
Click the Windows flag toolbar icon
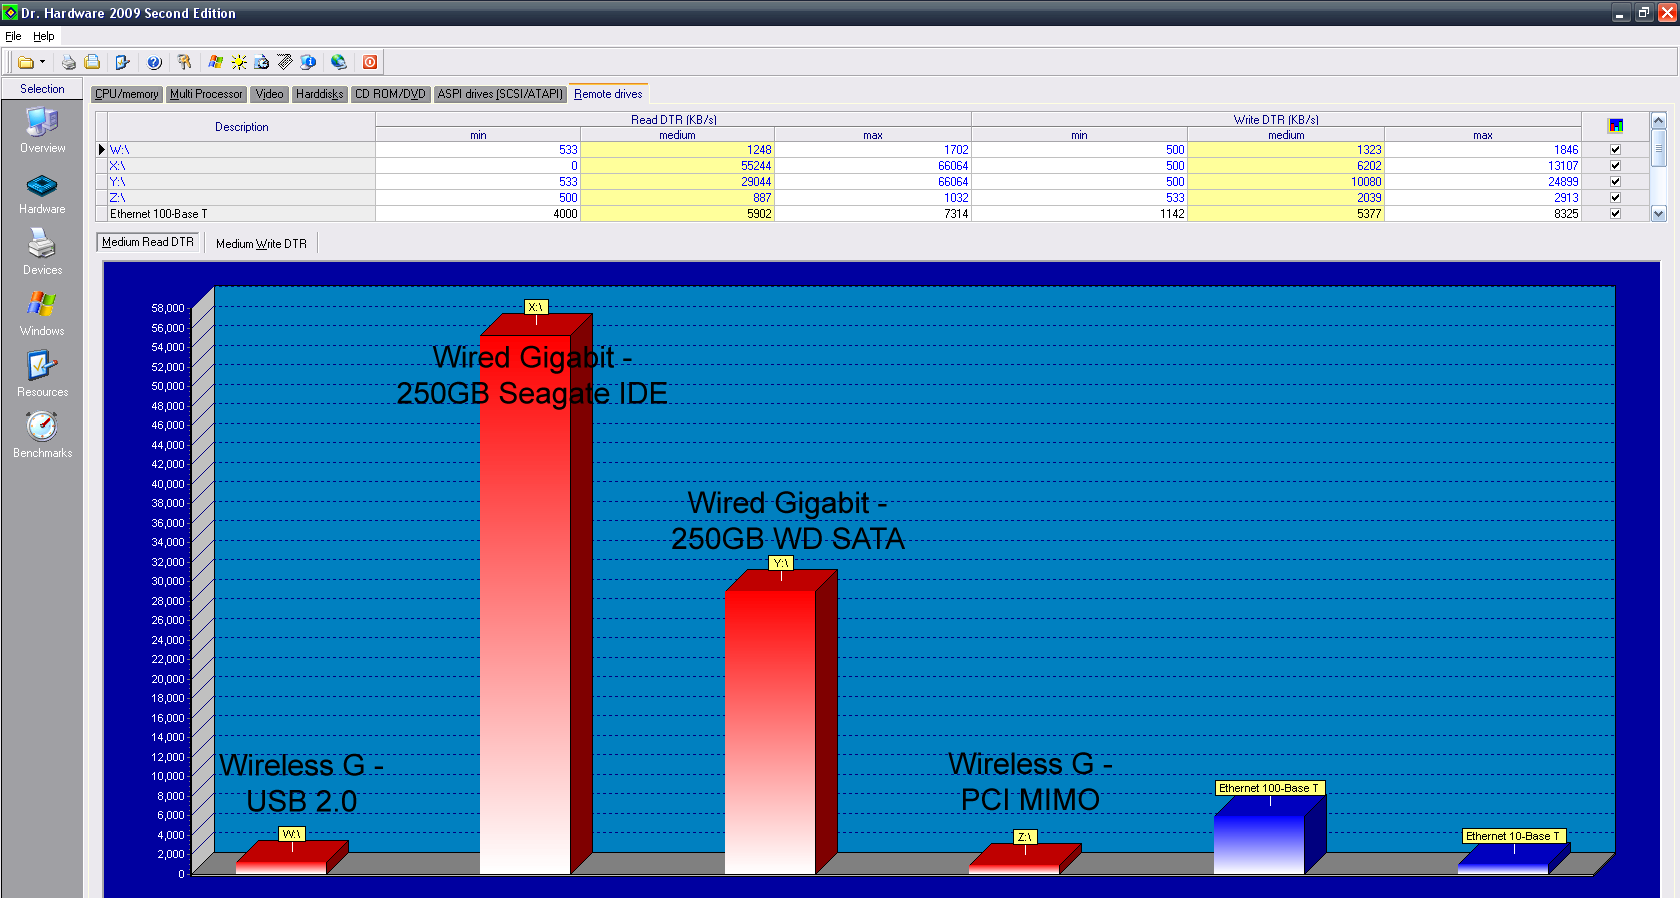tap(215, 62)
